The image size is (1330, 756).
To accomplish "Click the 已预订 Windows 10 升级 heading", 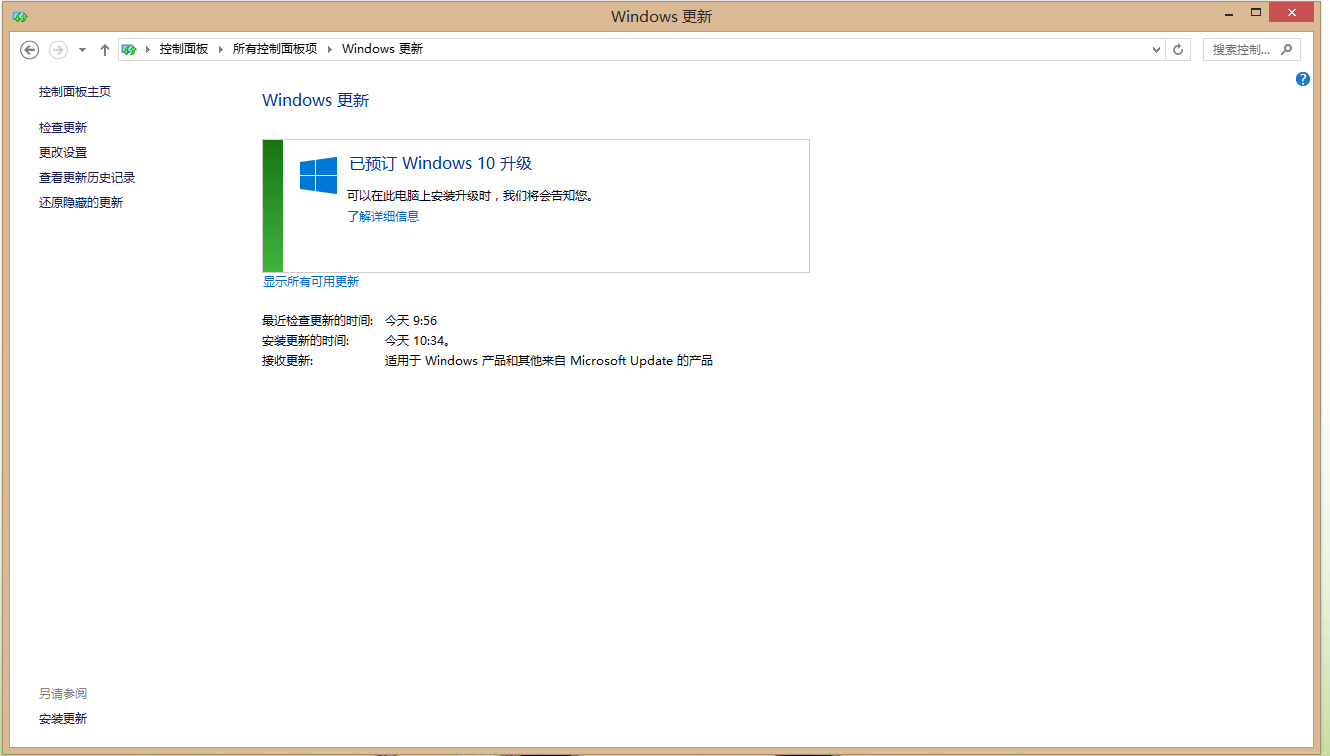I will coord(441,164).
